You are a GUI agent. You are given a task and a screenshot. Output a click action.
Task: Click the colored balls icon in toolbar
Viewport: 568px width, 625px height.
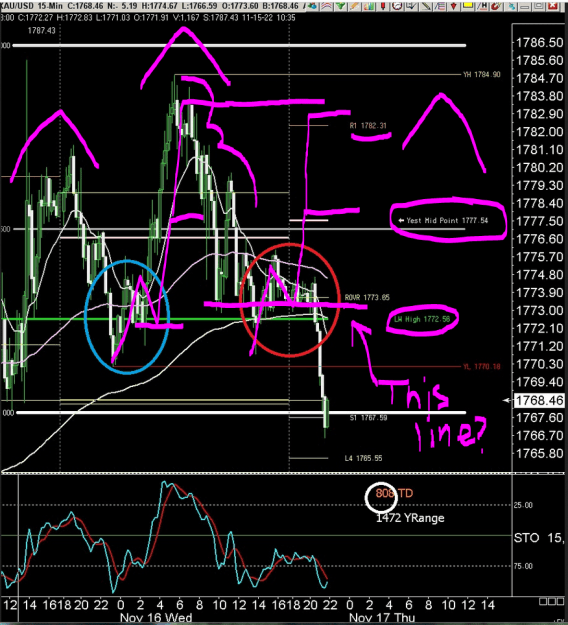[312, 6]
